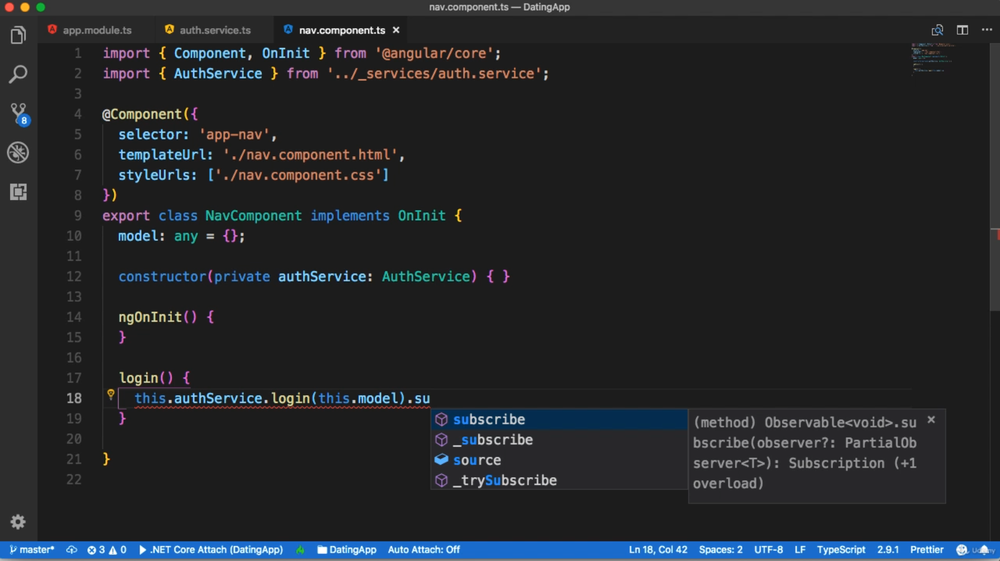Choose the subscribe suggestion
The image size is (1000, 561).
click(559, 419)
